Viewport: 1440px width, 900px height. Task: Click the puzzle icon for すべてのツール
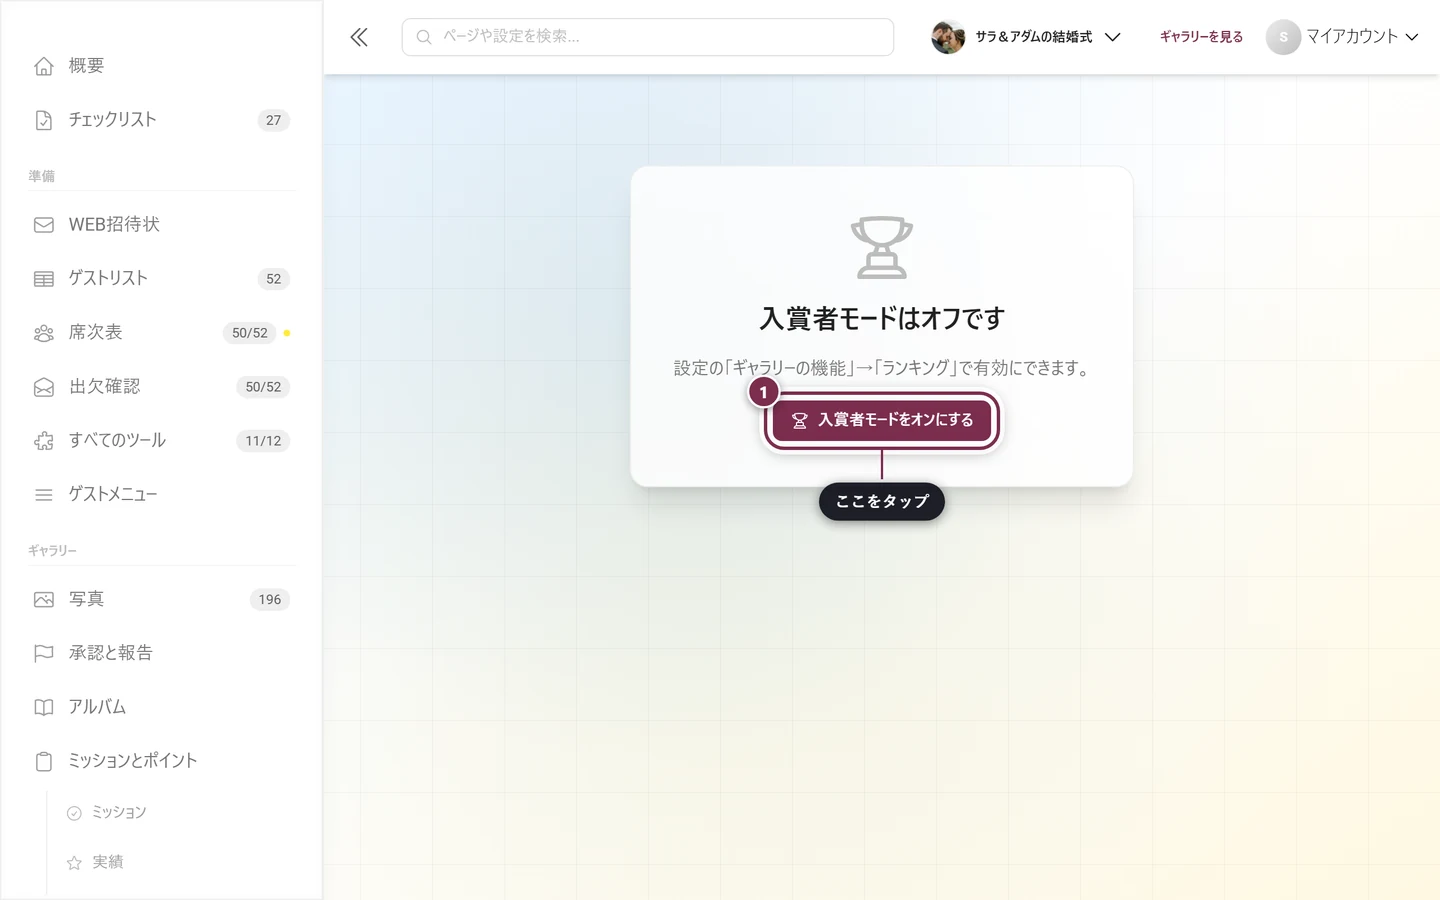click(x=44, y=441)
